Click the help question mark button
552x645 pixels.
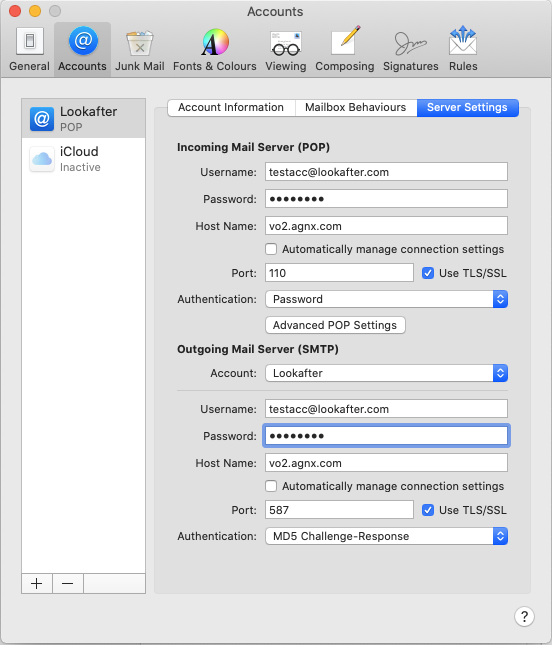tap(524, 616)
